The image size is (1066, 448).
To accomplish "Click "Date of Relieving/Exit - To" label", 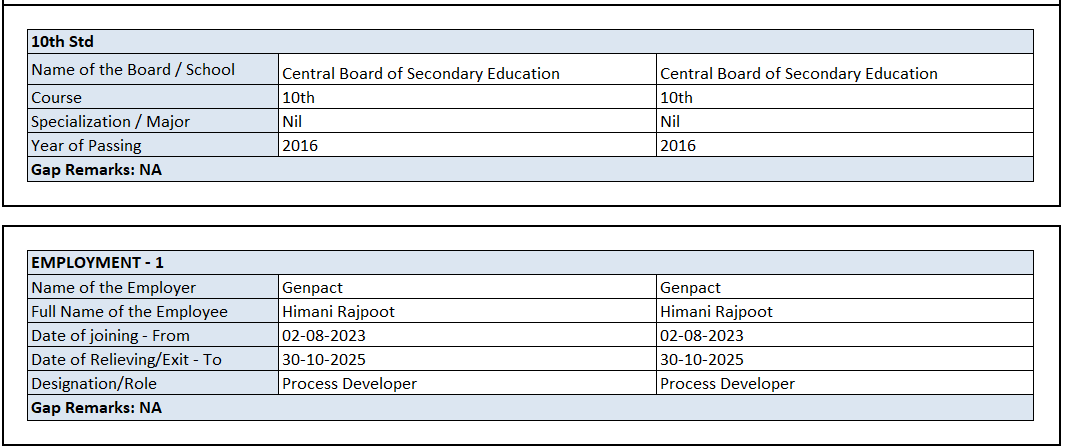I will [126, 360].
